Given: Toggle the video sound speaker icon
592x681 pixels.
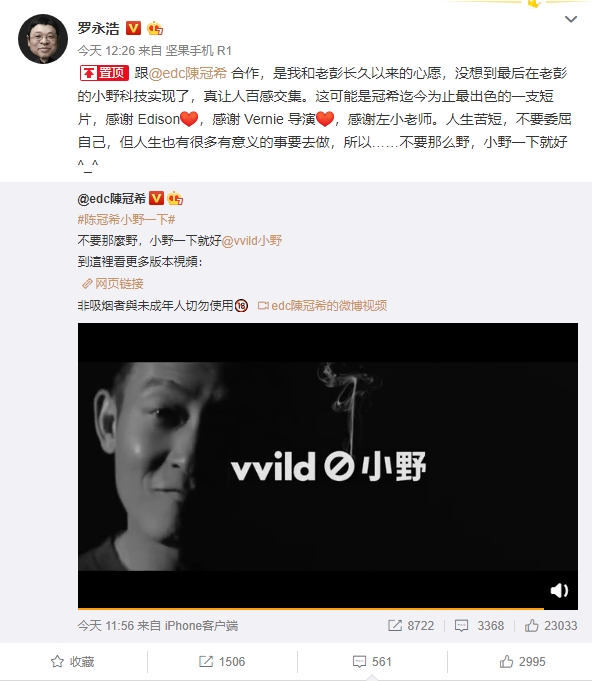Looking at the screenshot, I should [559, 590].
